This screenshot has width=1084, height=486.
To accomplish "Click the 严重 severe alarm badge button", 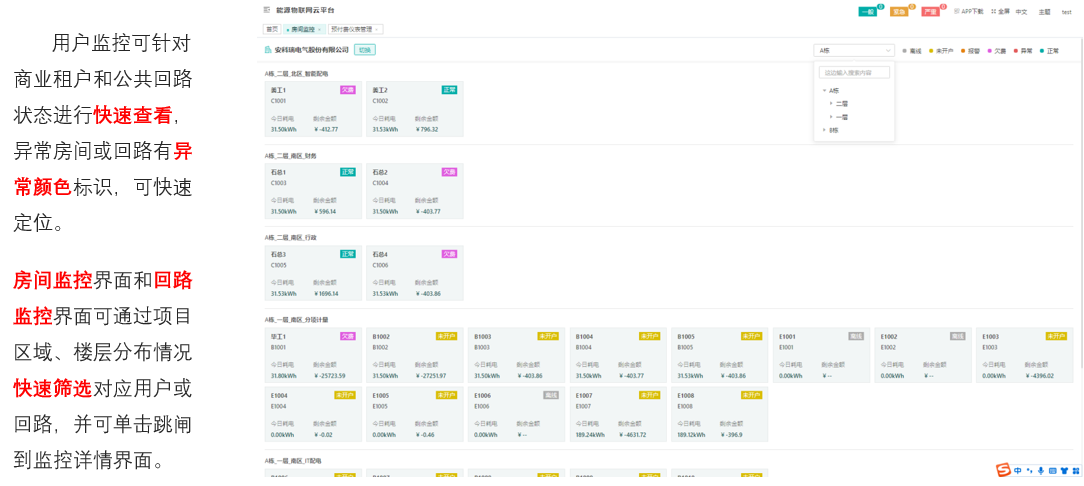I will (x=930, y=11).
